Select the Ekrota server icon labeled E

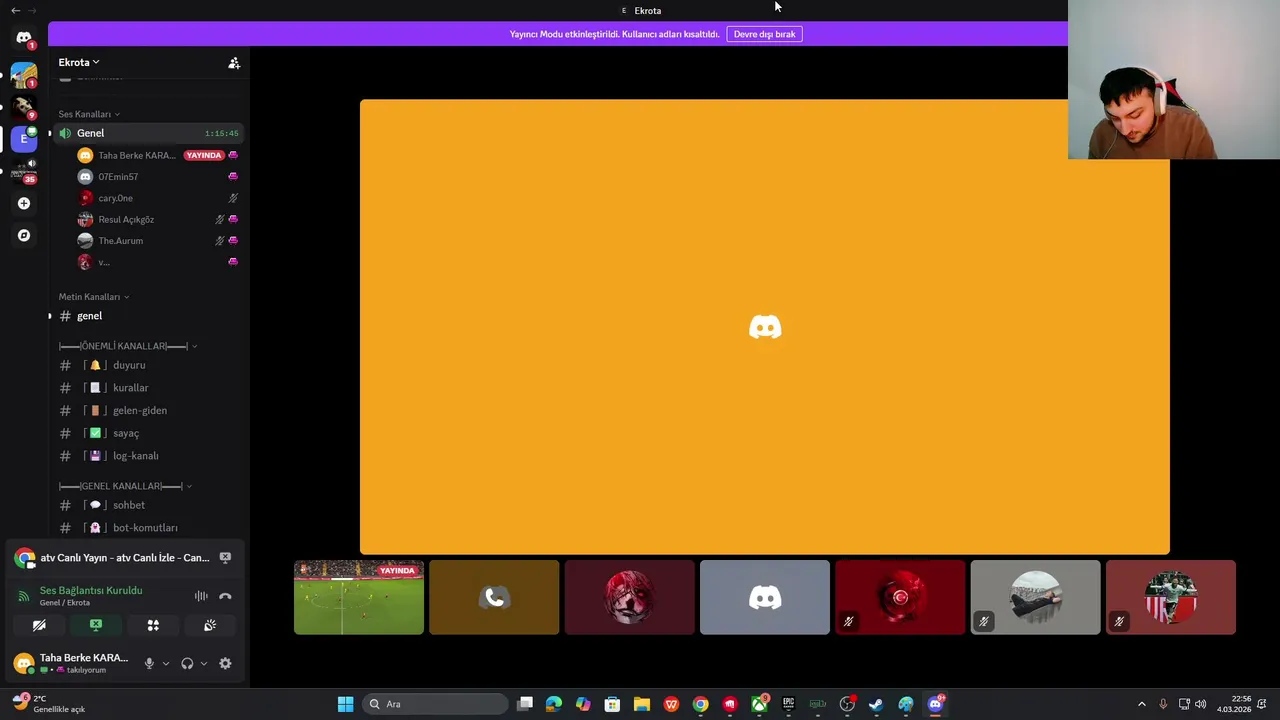[24, 139]
